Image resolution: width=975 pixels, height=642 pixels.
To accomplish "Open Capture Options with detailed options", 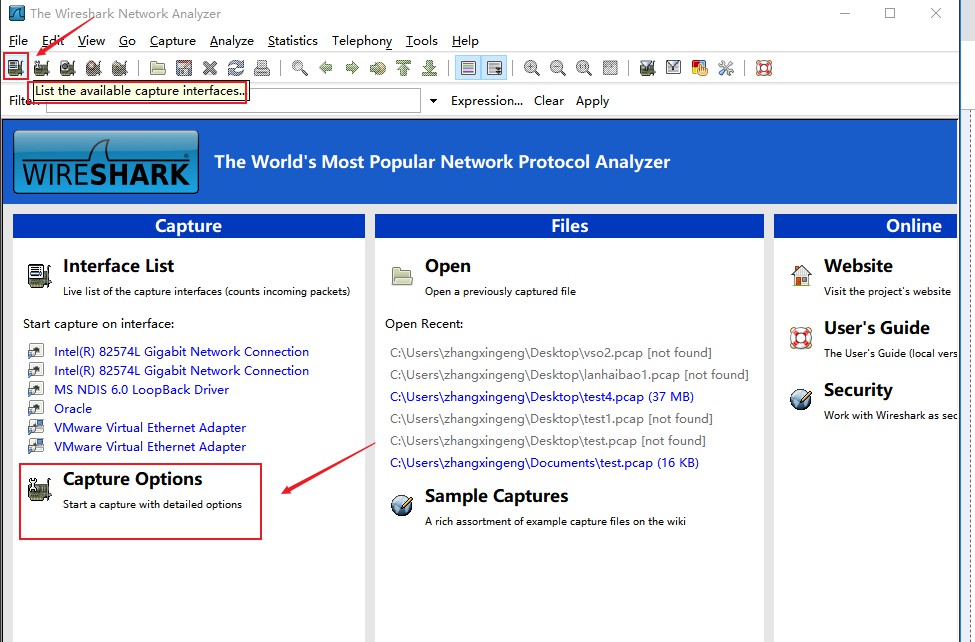I will point(132,479).
